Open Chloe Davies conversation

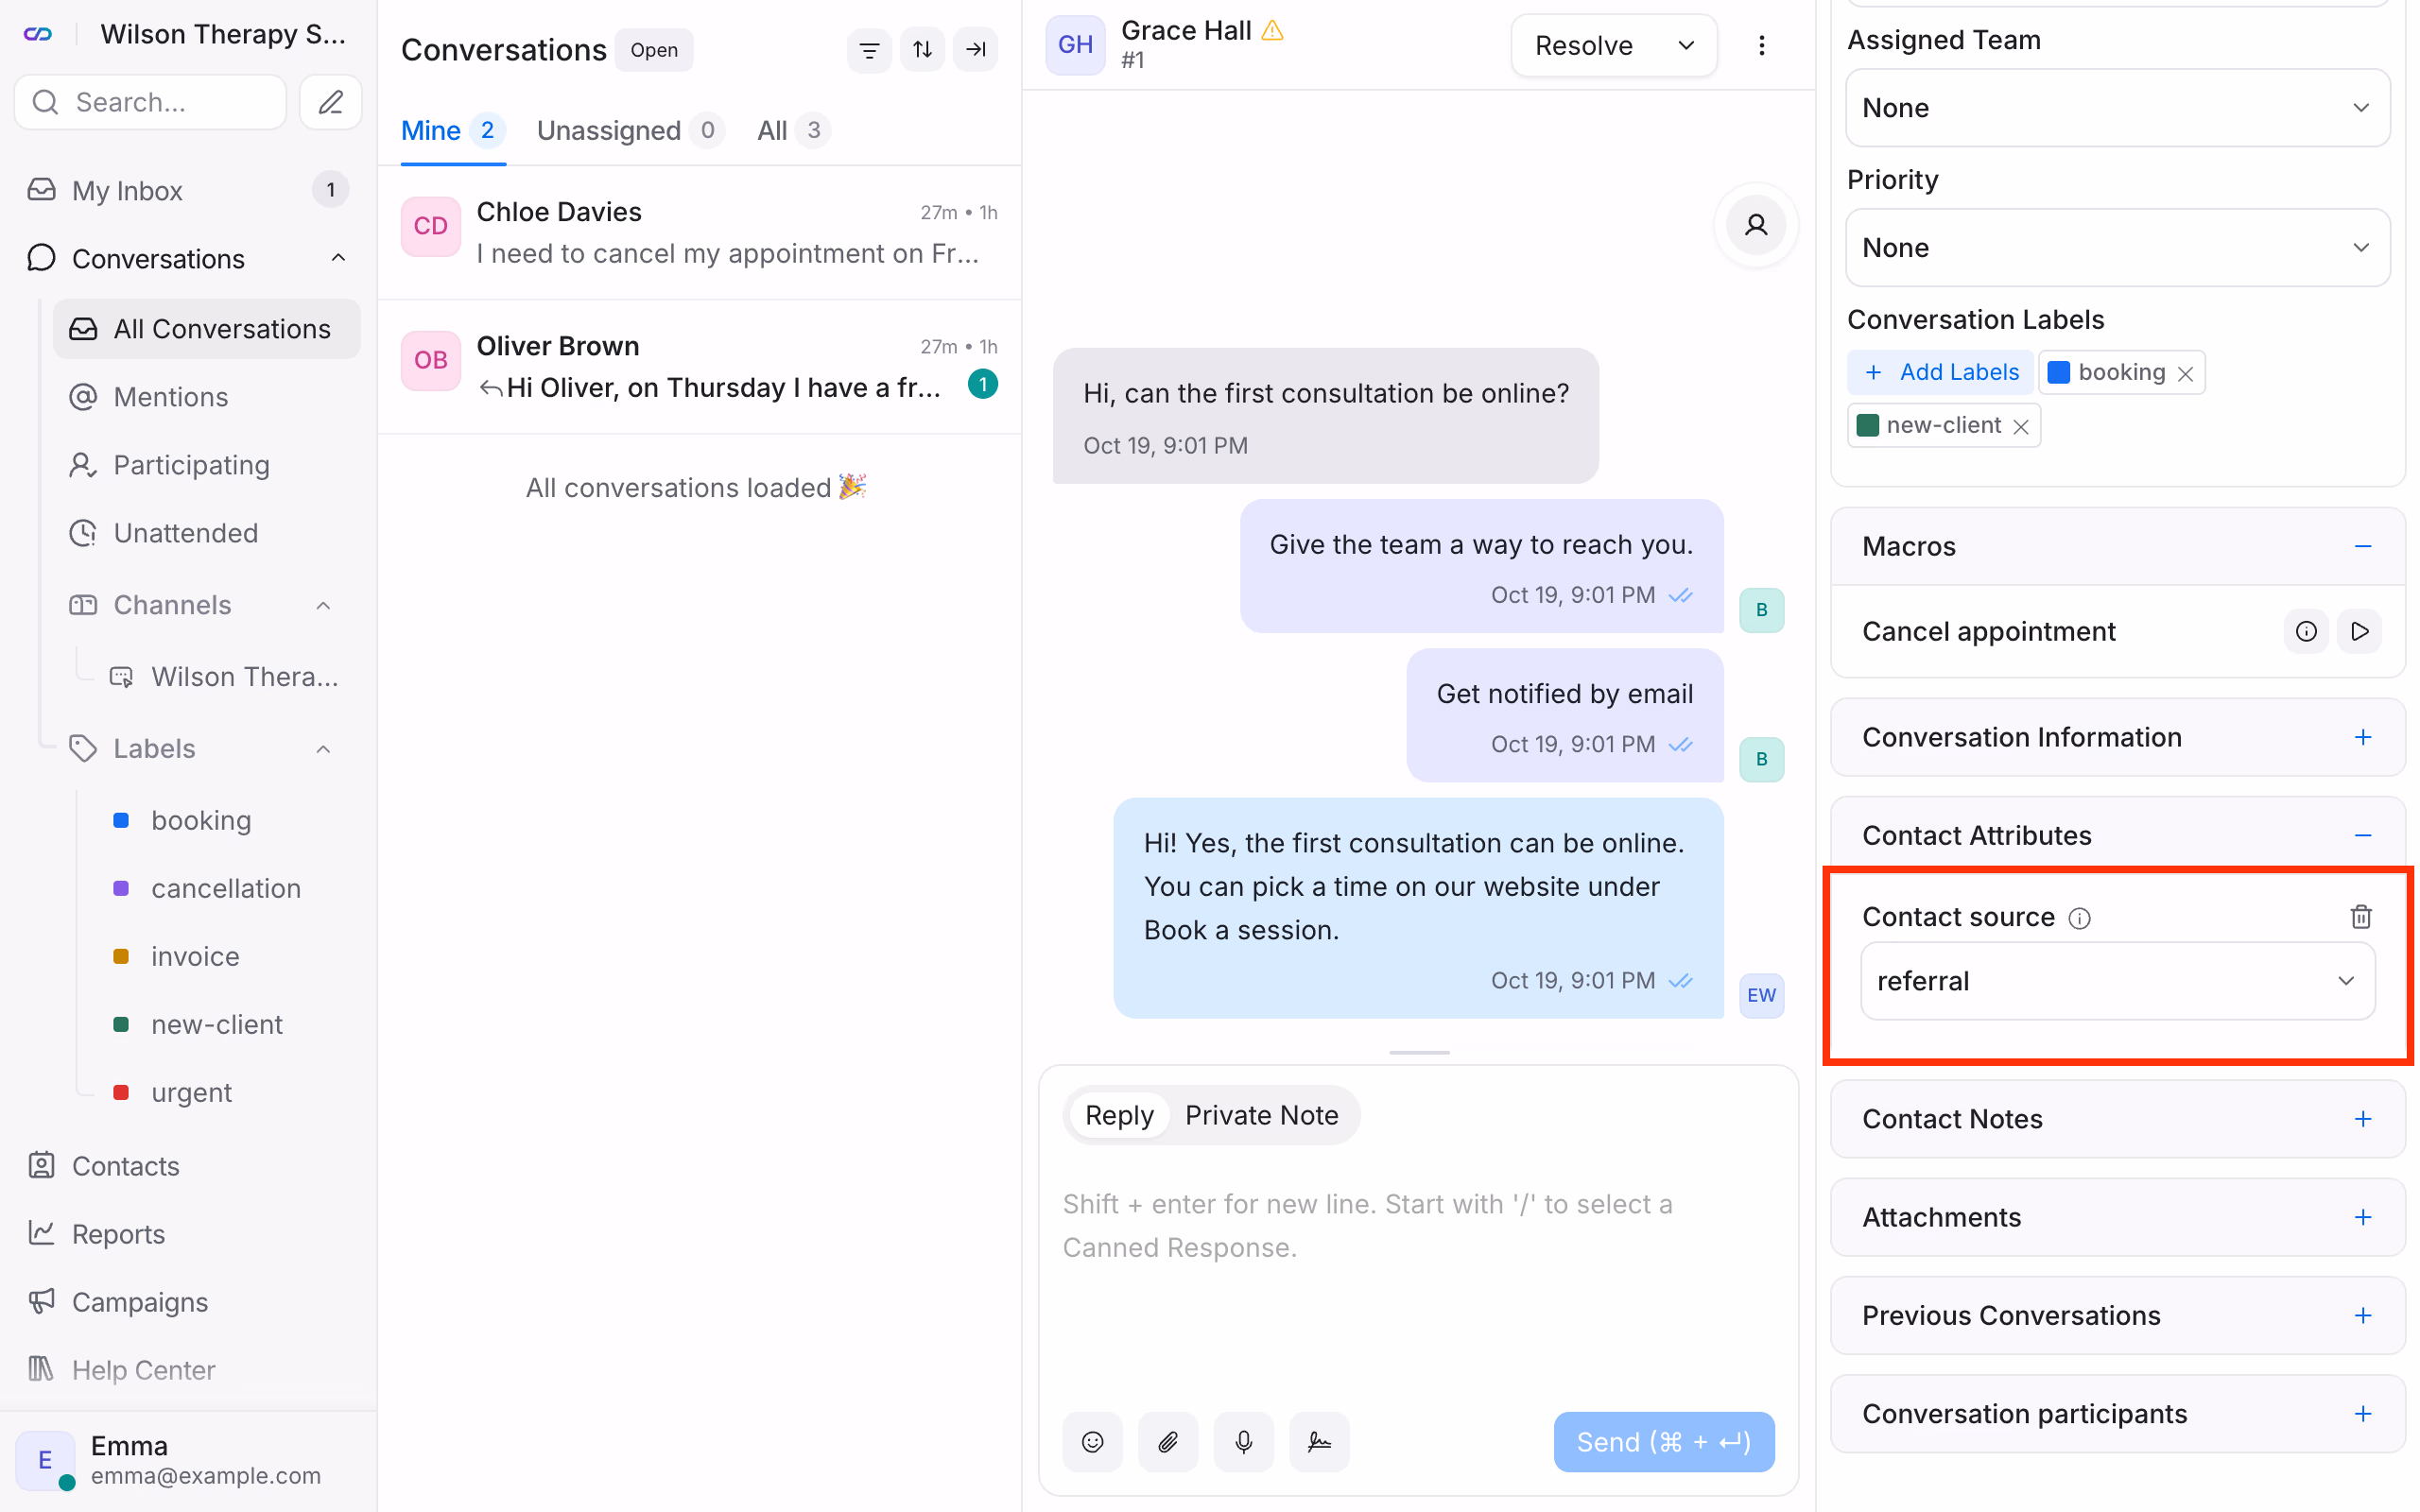(x=699, y=232)
